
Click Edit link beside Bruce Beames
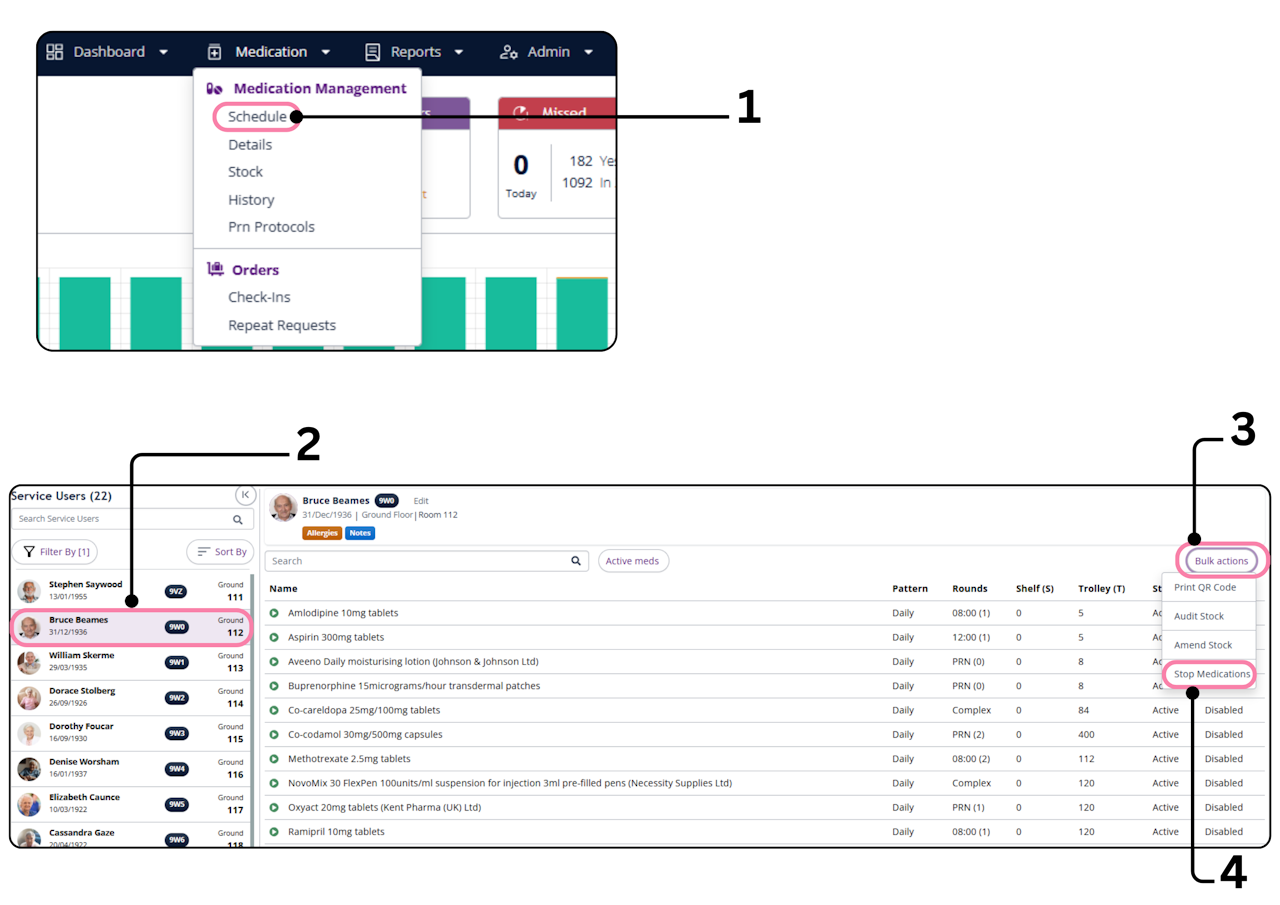click(421, 501)
